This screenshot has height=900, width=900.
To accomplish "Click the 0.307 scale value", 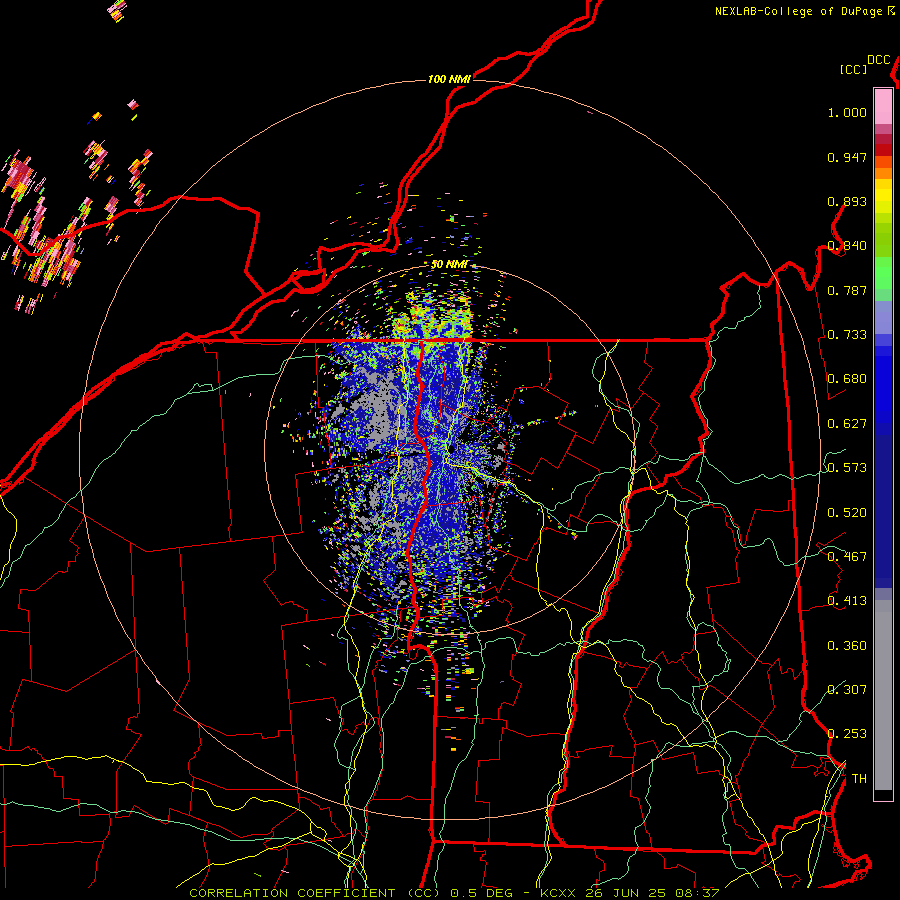I will click(847, 690).
